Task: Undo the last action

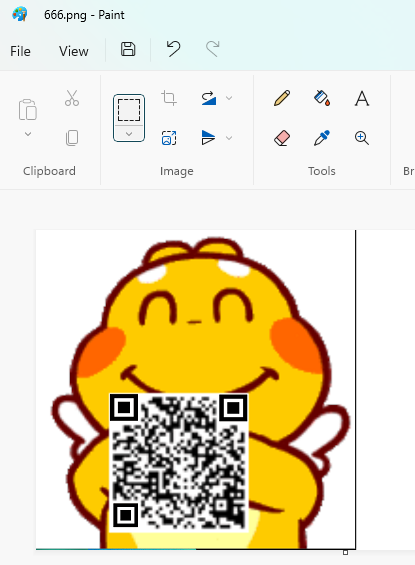Action: [x=173, y=49]
